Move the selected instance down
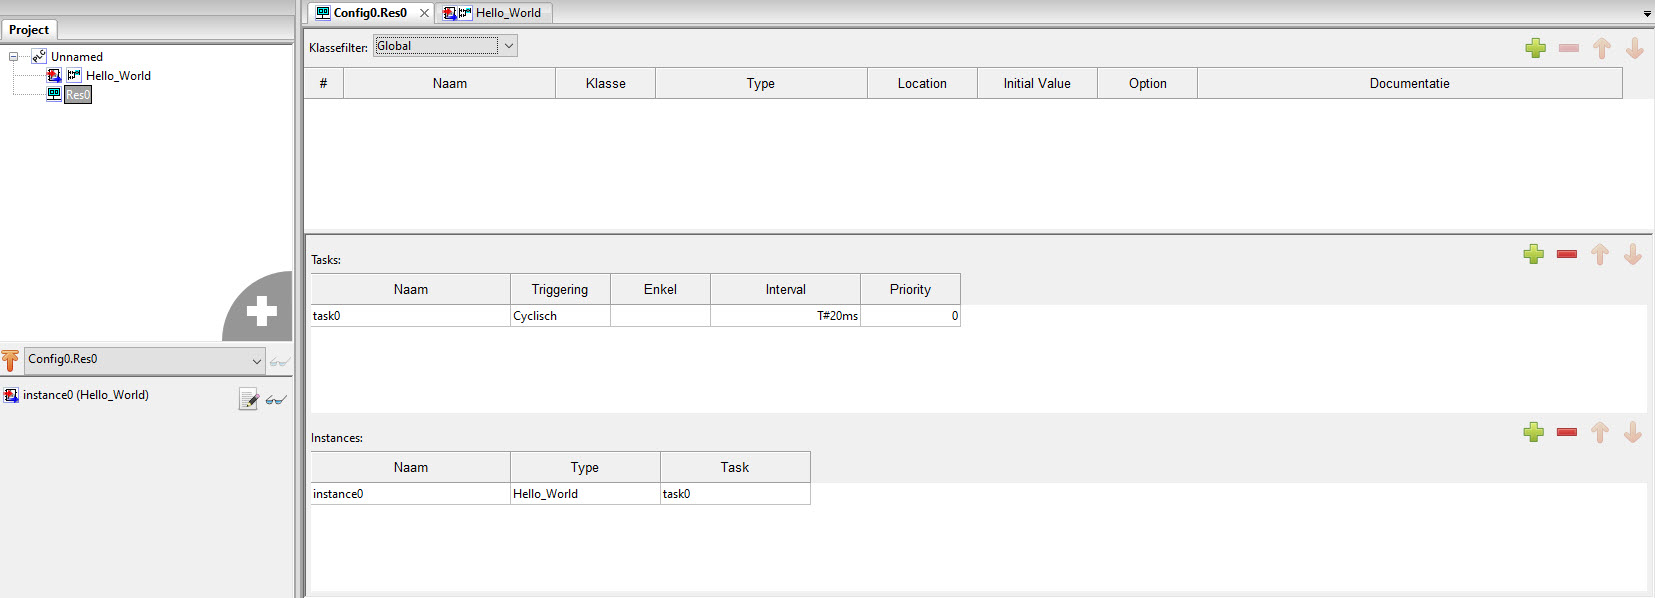The width and height of the screenshot is (1655, 598). tap(1633, 432)
